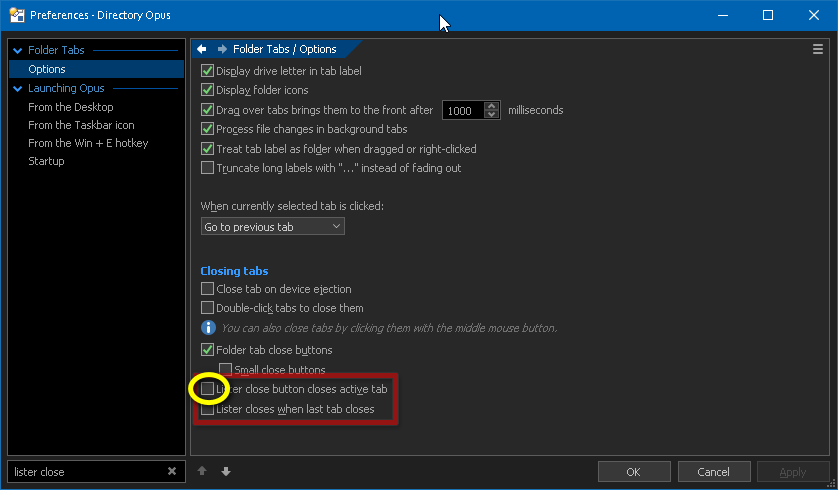Click the milliseconds value field showing 1000
838x490 pixels.
(x=463, y=111)
